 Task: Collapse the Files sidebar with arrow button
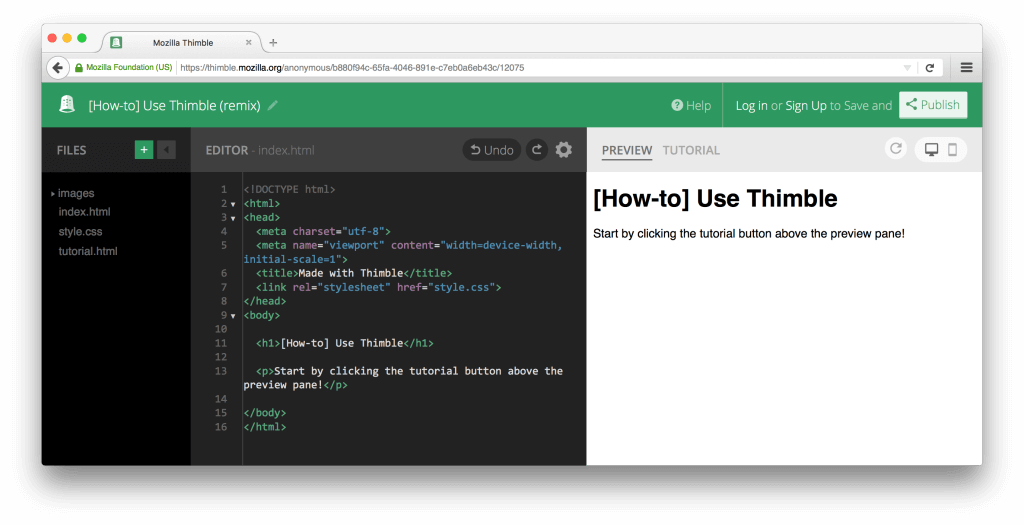[167, 150]
